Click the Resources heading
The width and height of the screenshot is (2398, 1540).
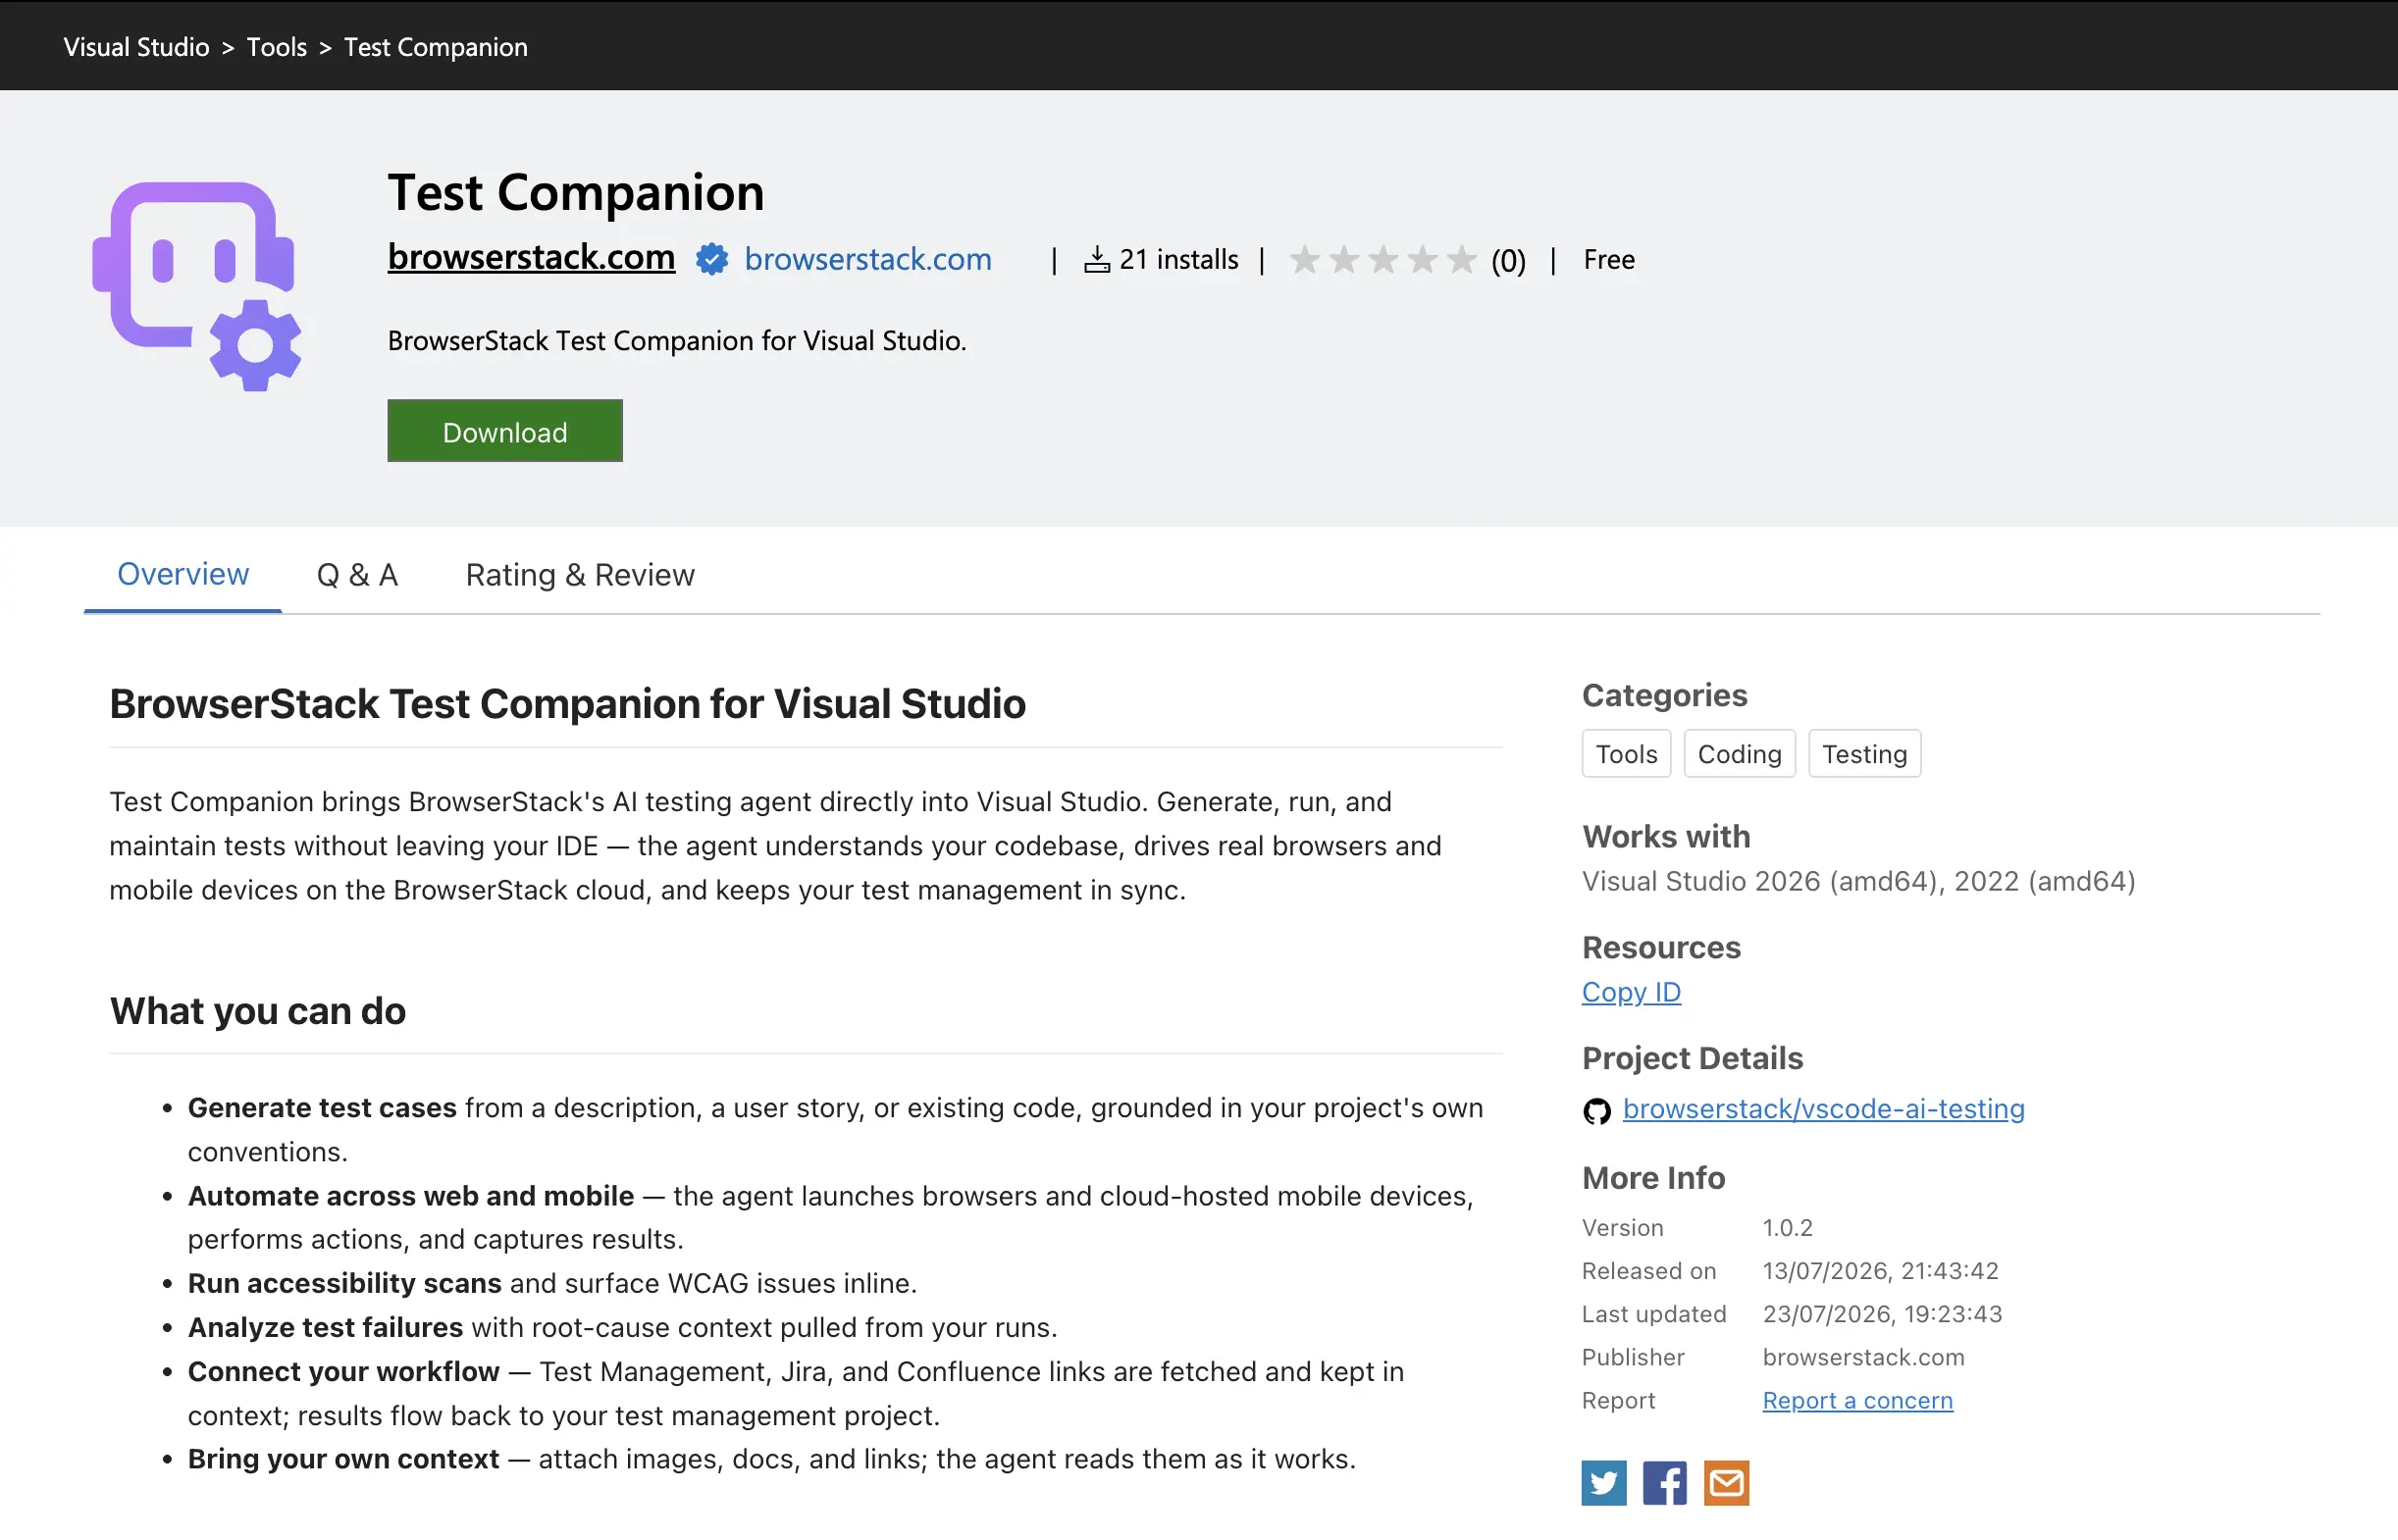(x=1661, y=947)
